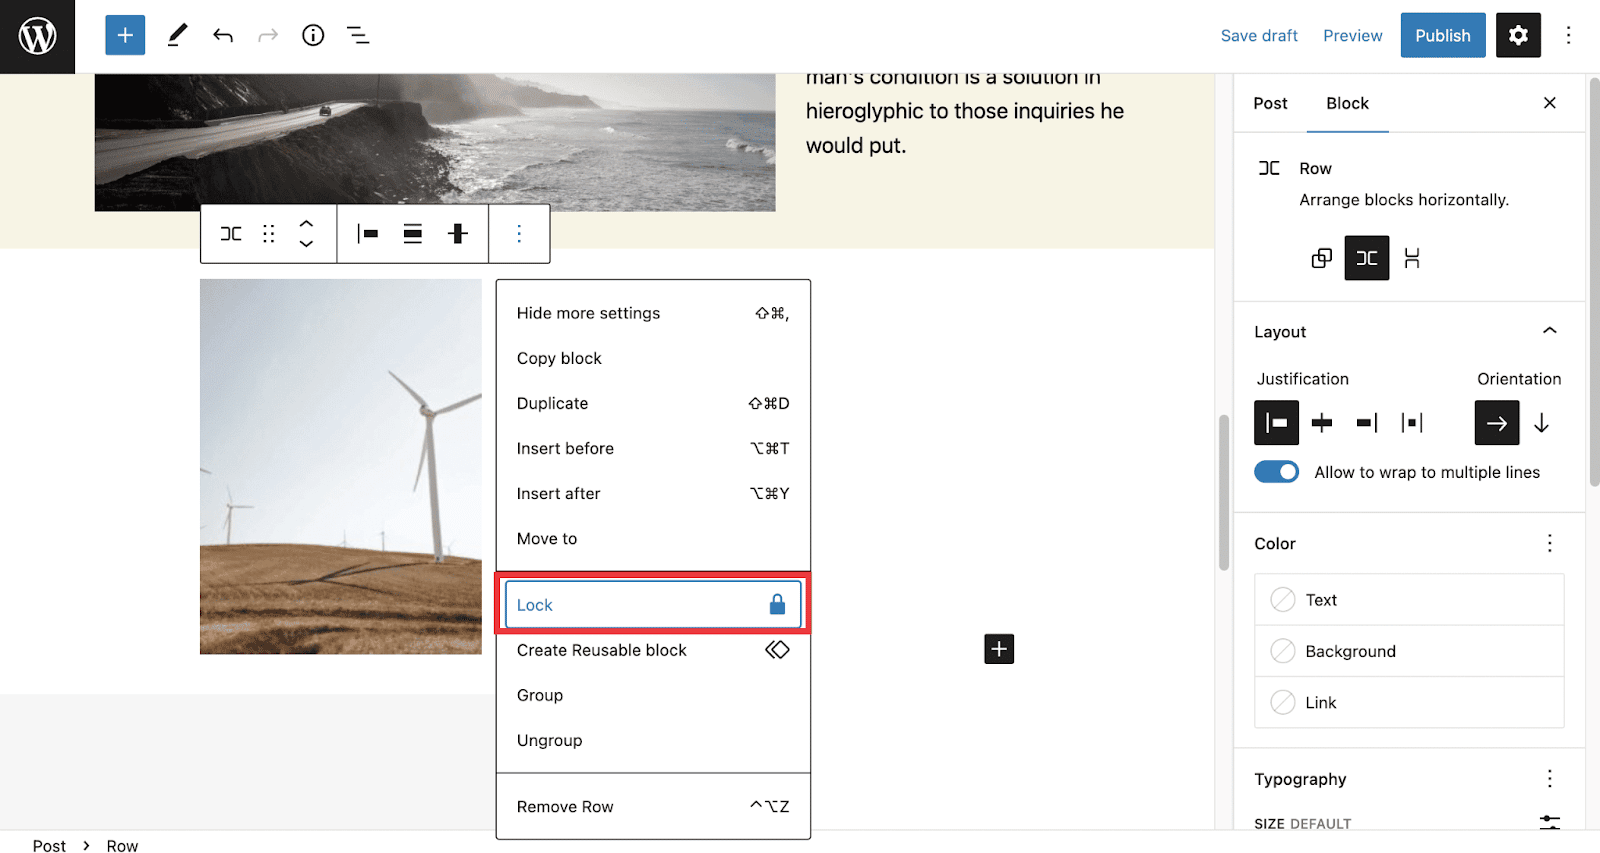Viewport: 1600px width, 853px height.
Task: Collapse the Layout panel
Action: [1550, 331]
